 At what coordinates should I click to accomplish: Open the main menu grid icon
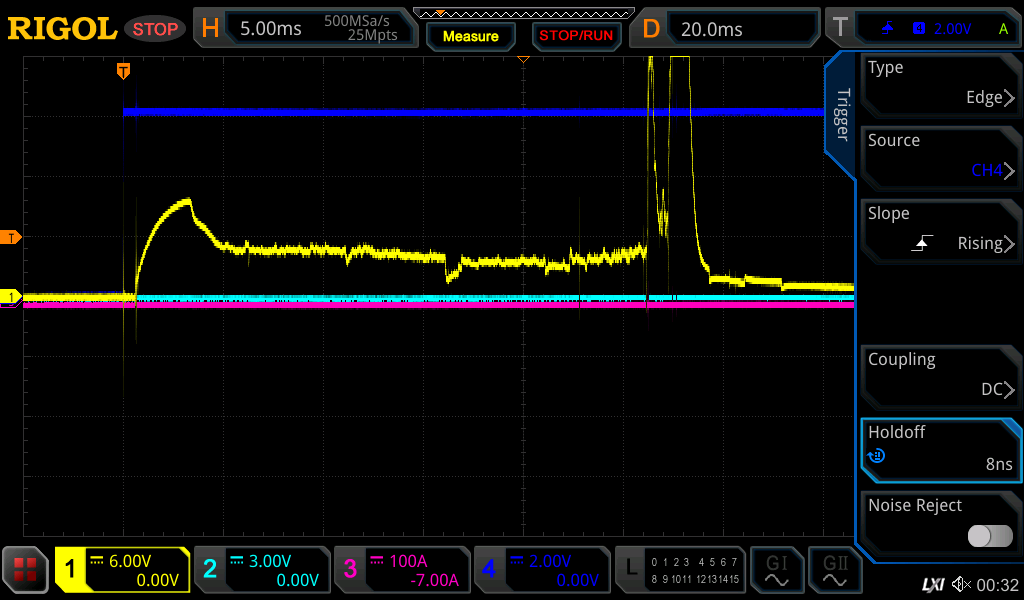[26, 570]
